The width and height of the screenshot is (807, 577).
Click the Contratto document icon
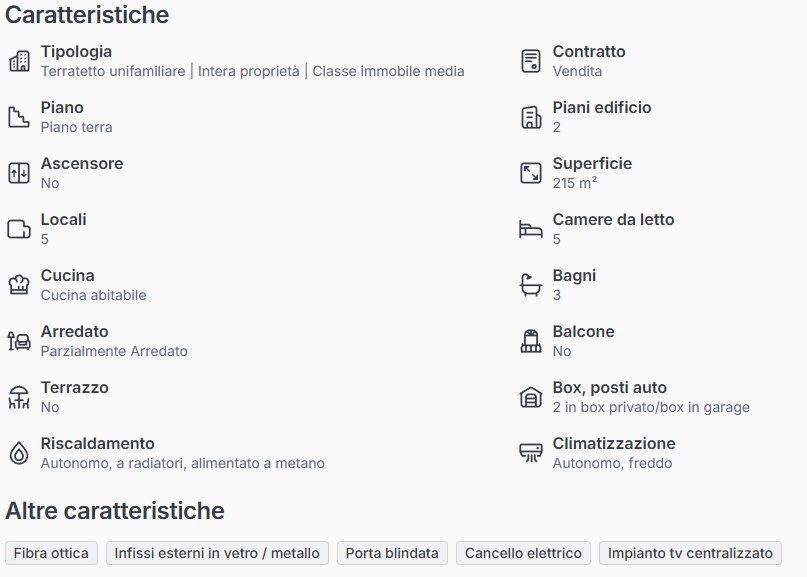[531, 61]
